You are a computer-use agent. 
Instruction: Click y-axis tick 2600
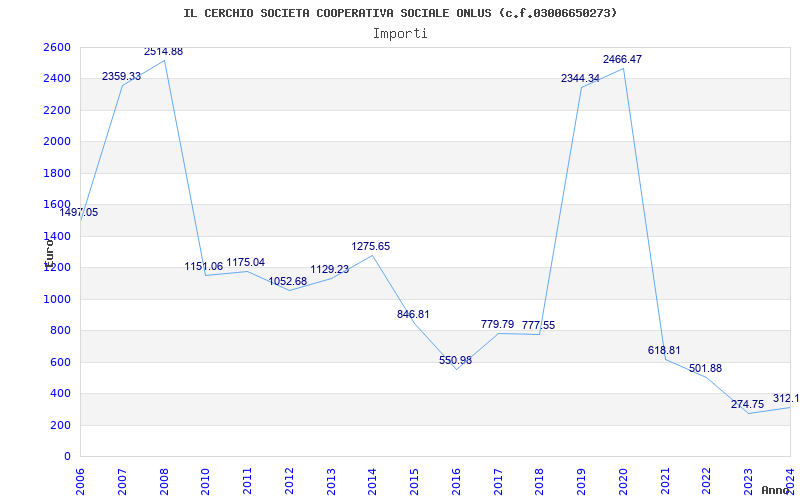(x=55, y=47)
